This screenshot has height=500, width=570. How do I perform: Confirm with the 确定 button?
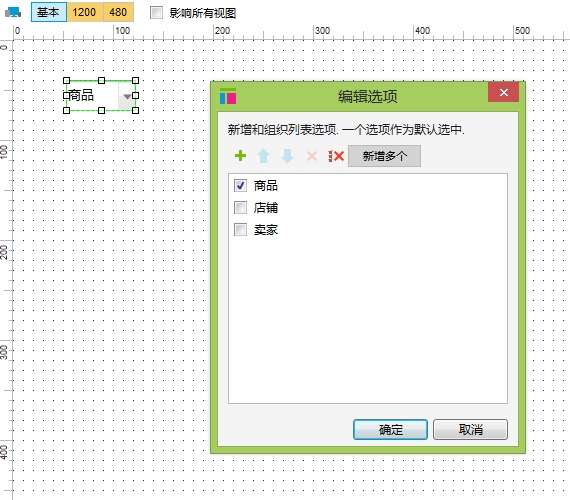(x=390, y=429)
